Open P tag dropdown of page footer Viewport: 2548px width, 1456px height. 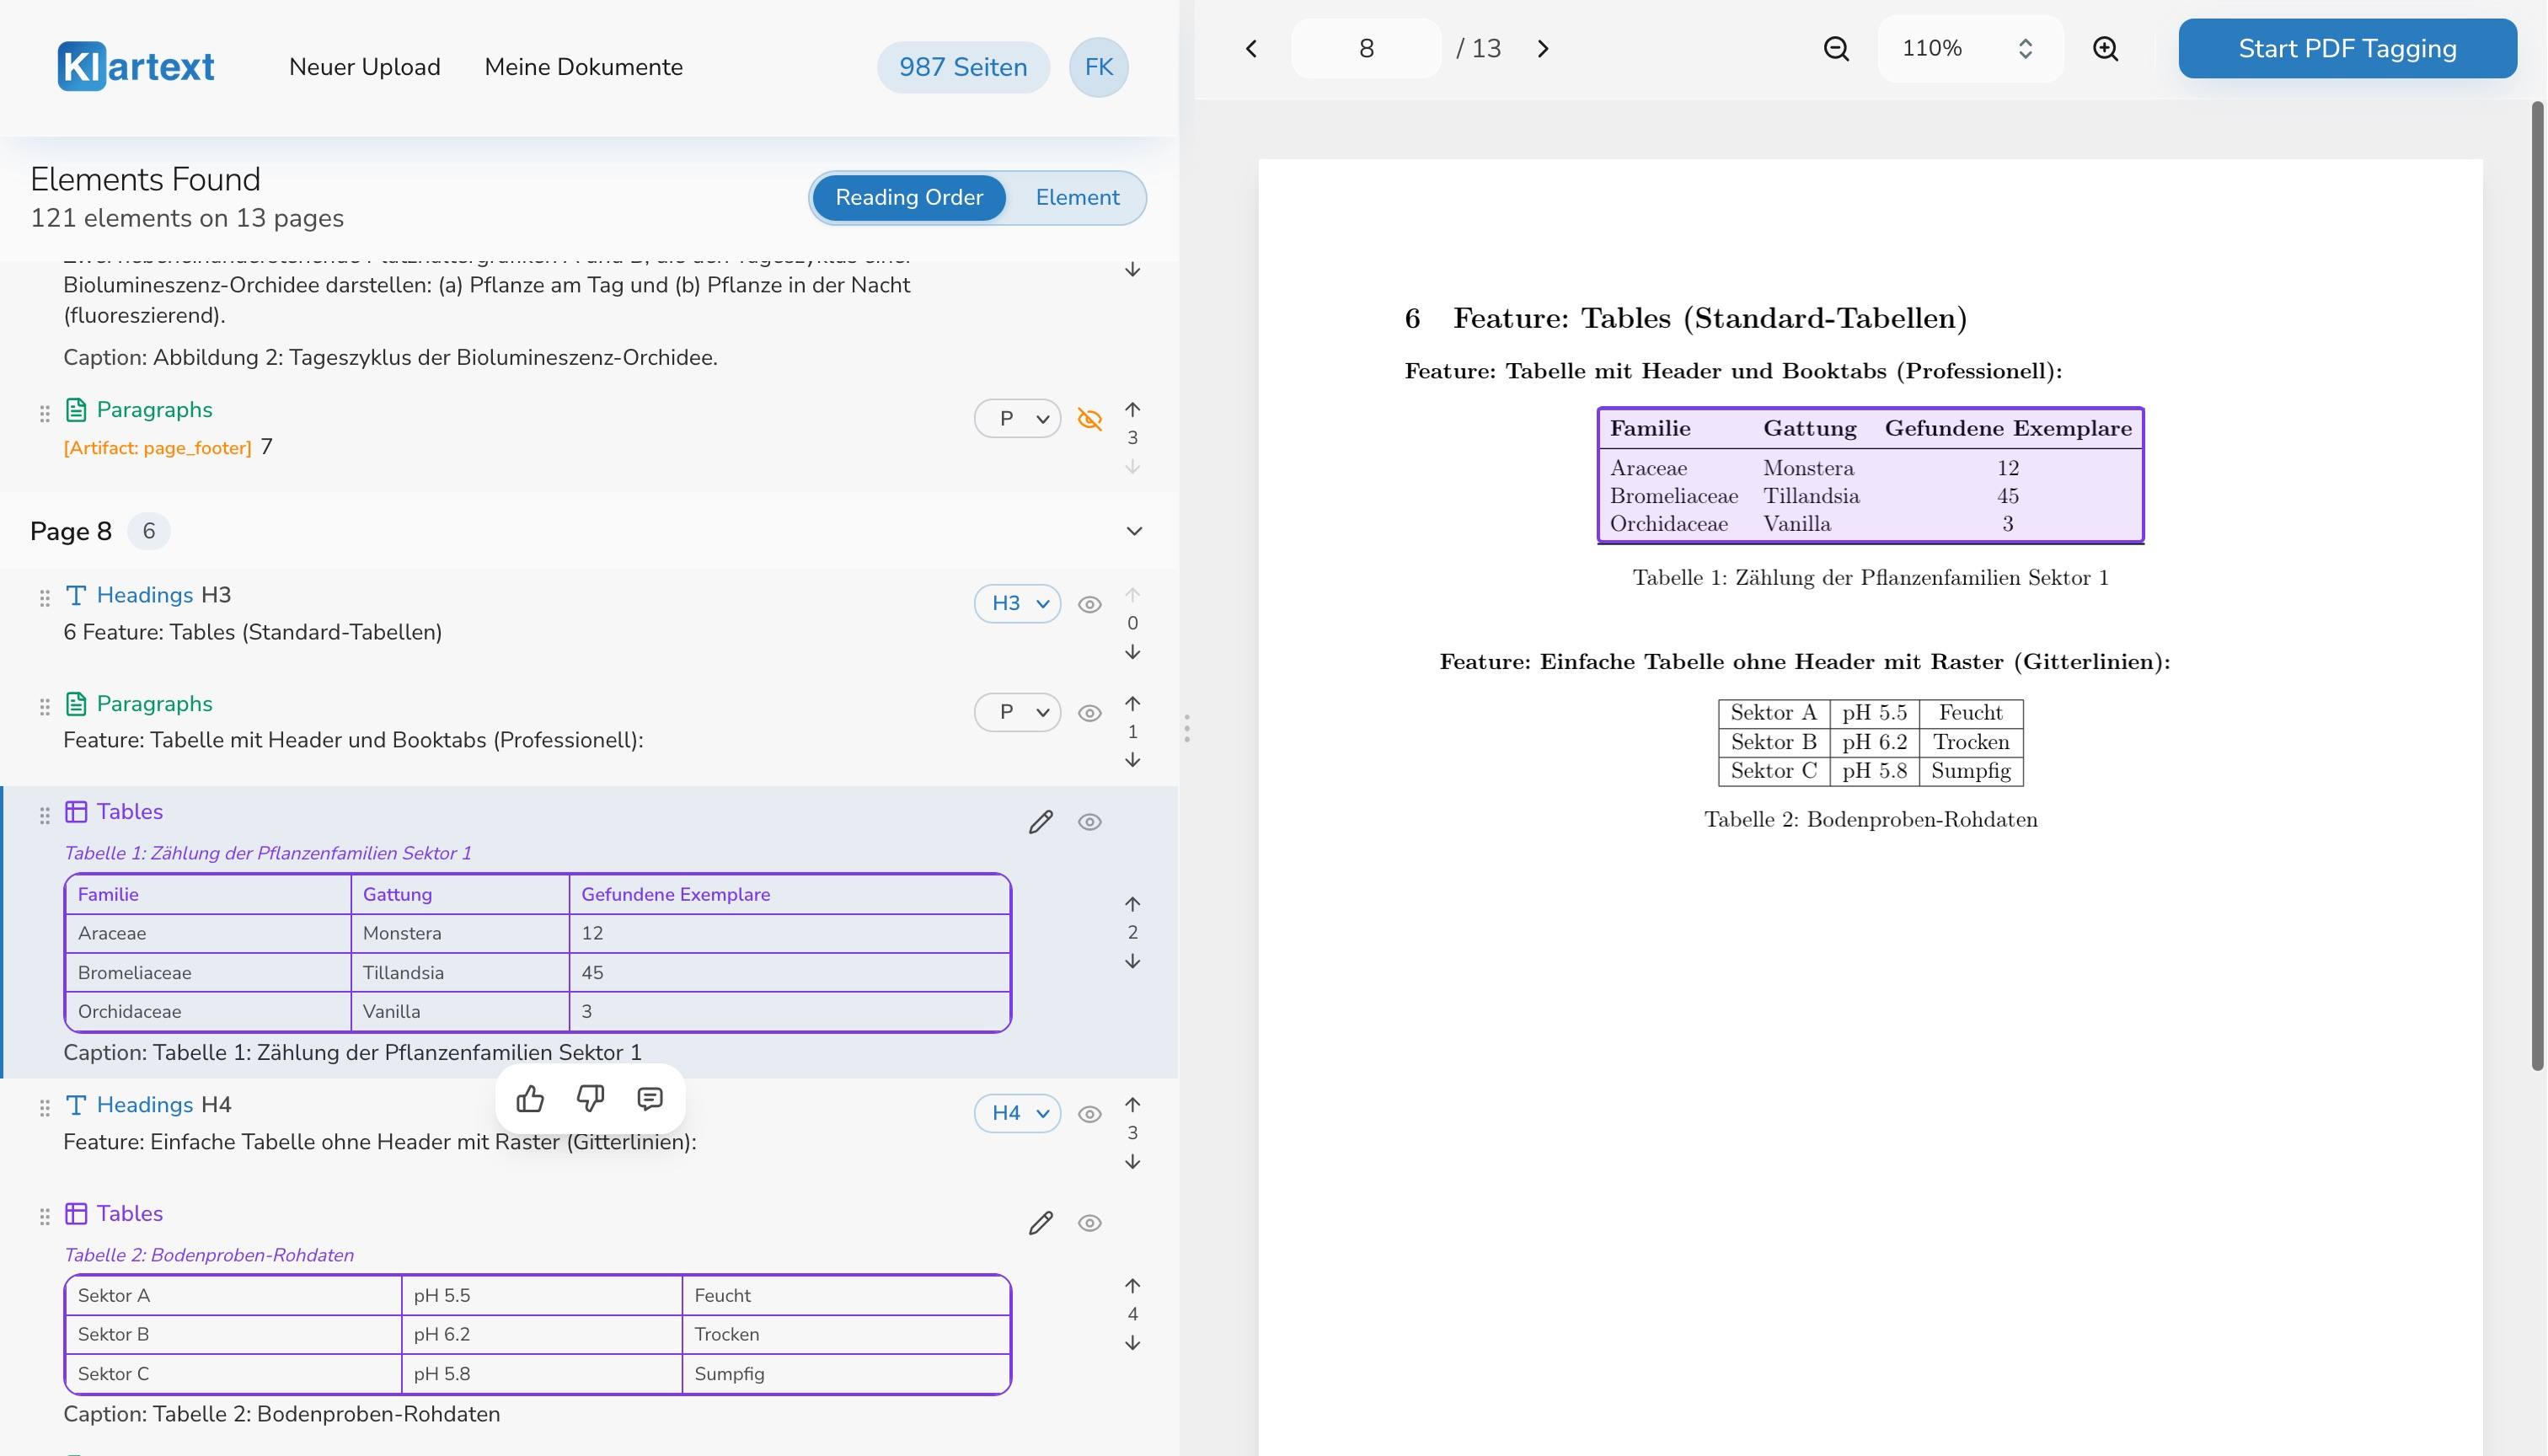pyautogui.click(x=1017, y=419)
